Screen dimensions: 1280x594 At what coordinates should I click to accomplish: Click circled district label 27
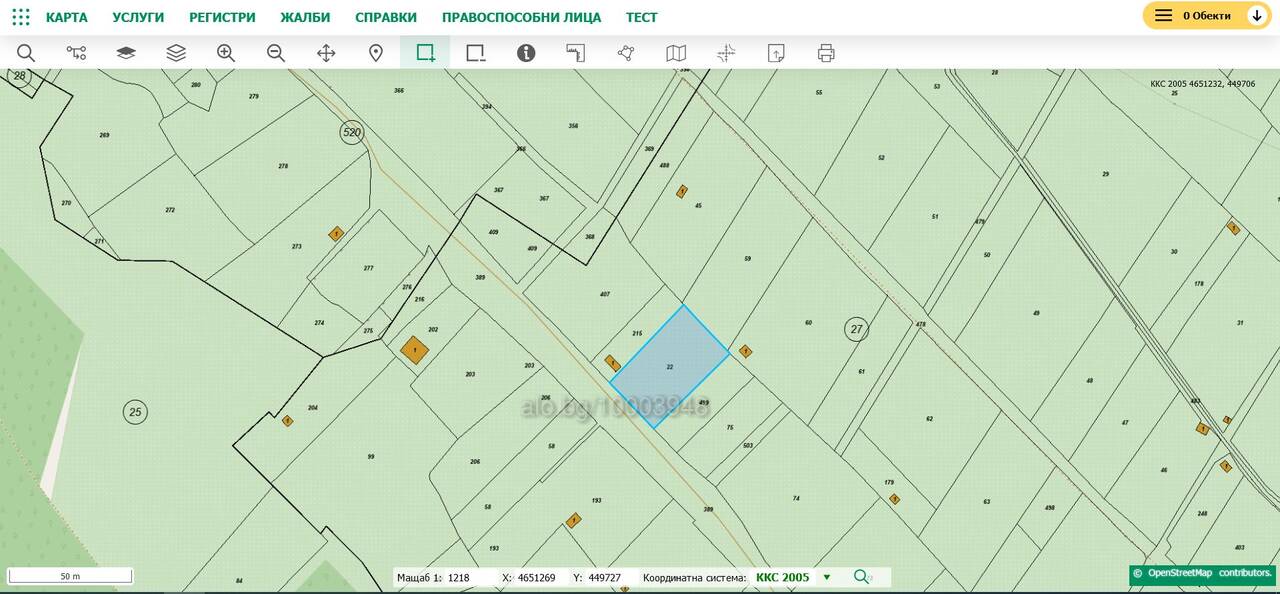856,329
